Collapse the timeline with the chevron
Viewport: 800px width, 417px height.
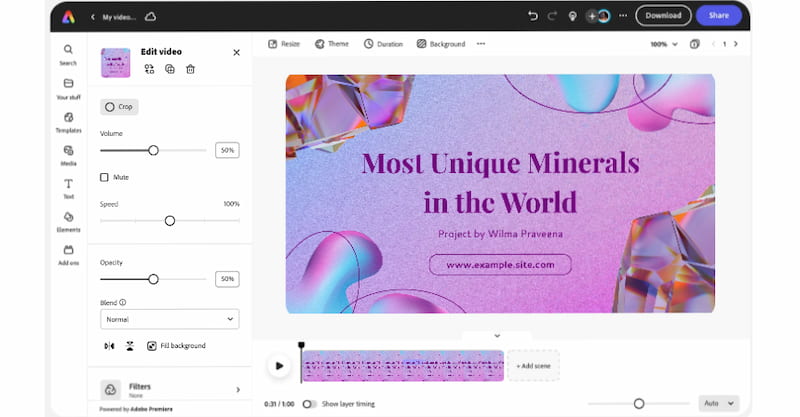point(497,335)
